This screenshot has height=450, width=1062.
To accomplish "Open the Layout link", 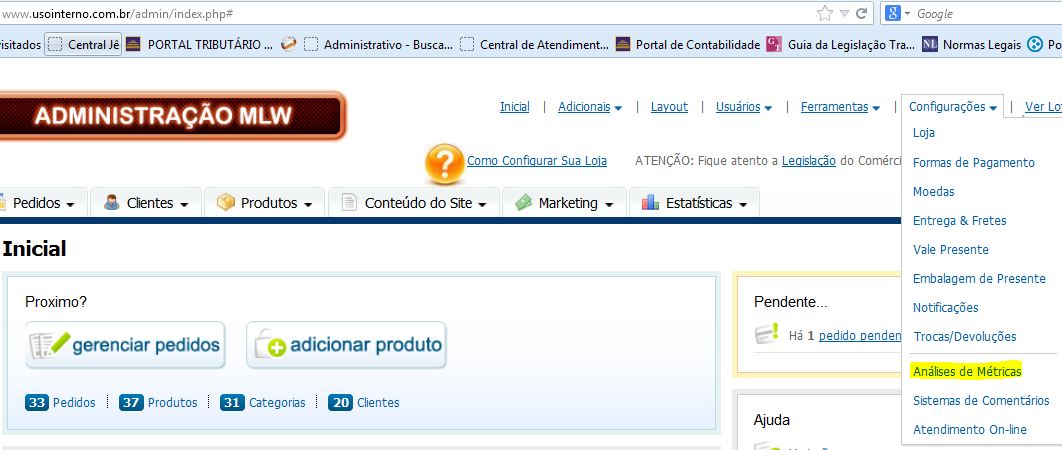I will click(x=669, y=106).
